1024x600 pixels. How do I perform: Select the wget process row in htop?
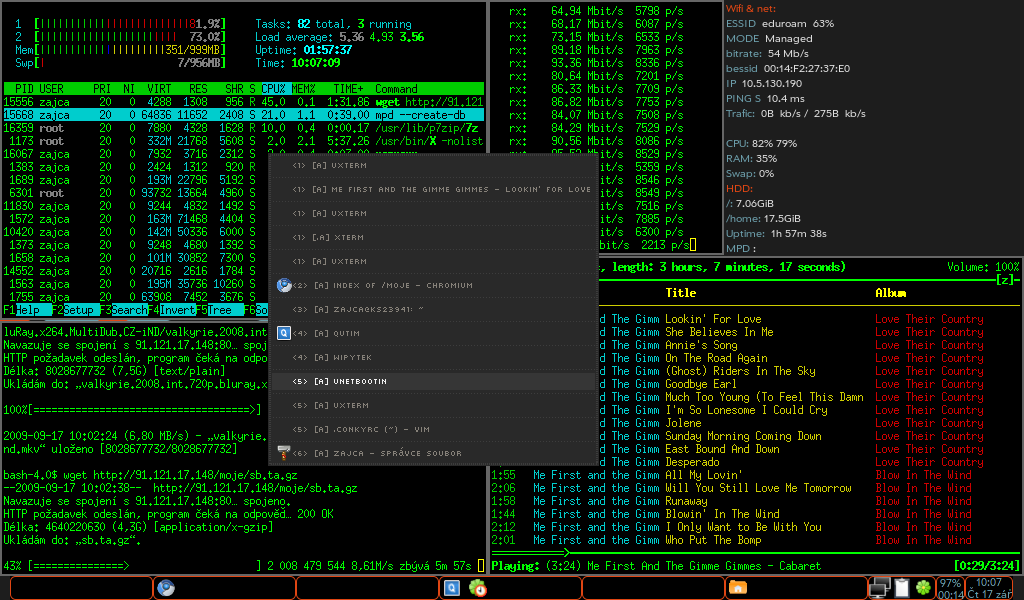tap(244, 102)
